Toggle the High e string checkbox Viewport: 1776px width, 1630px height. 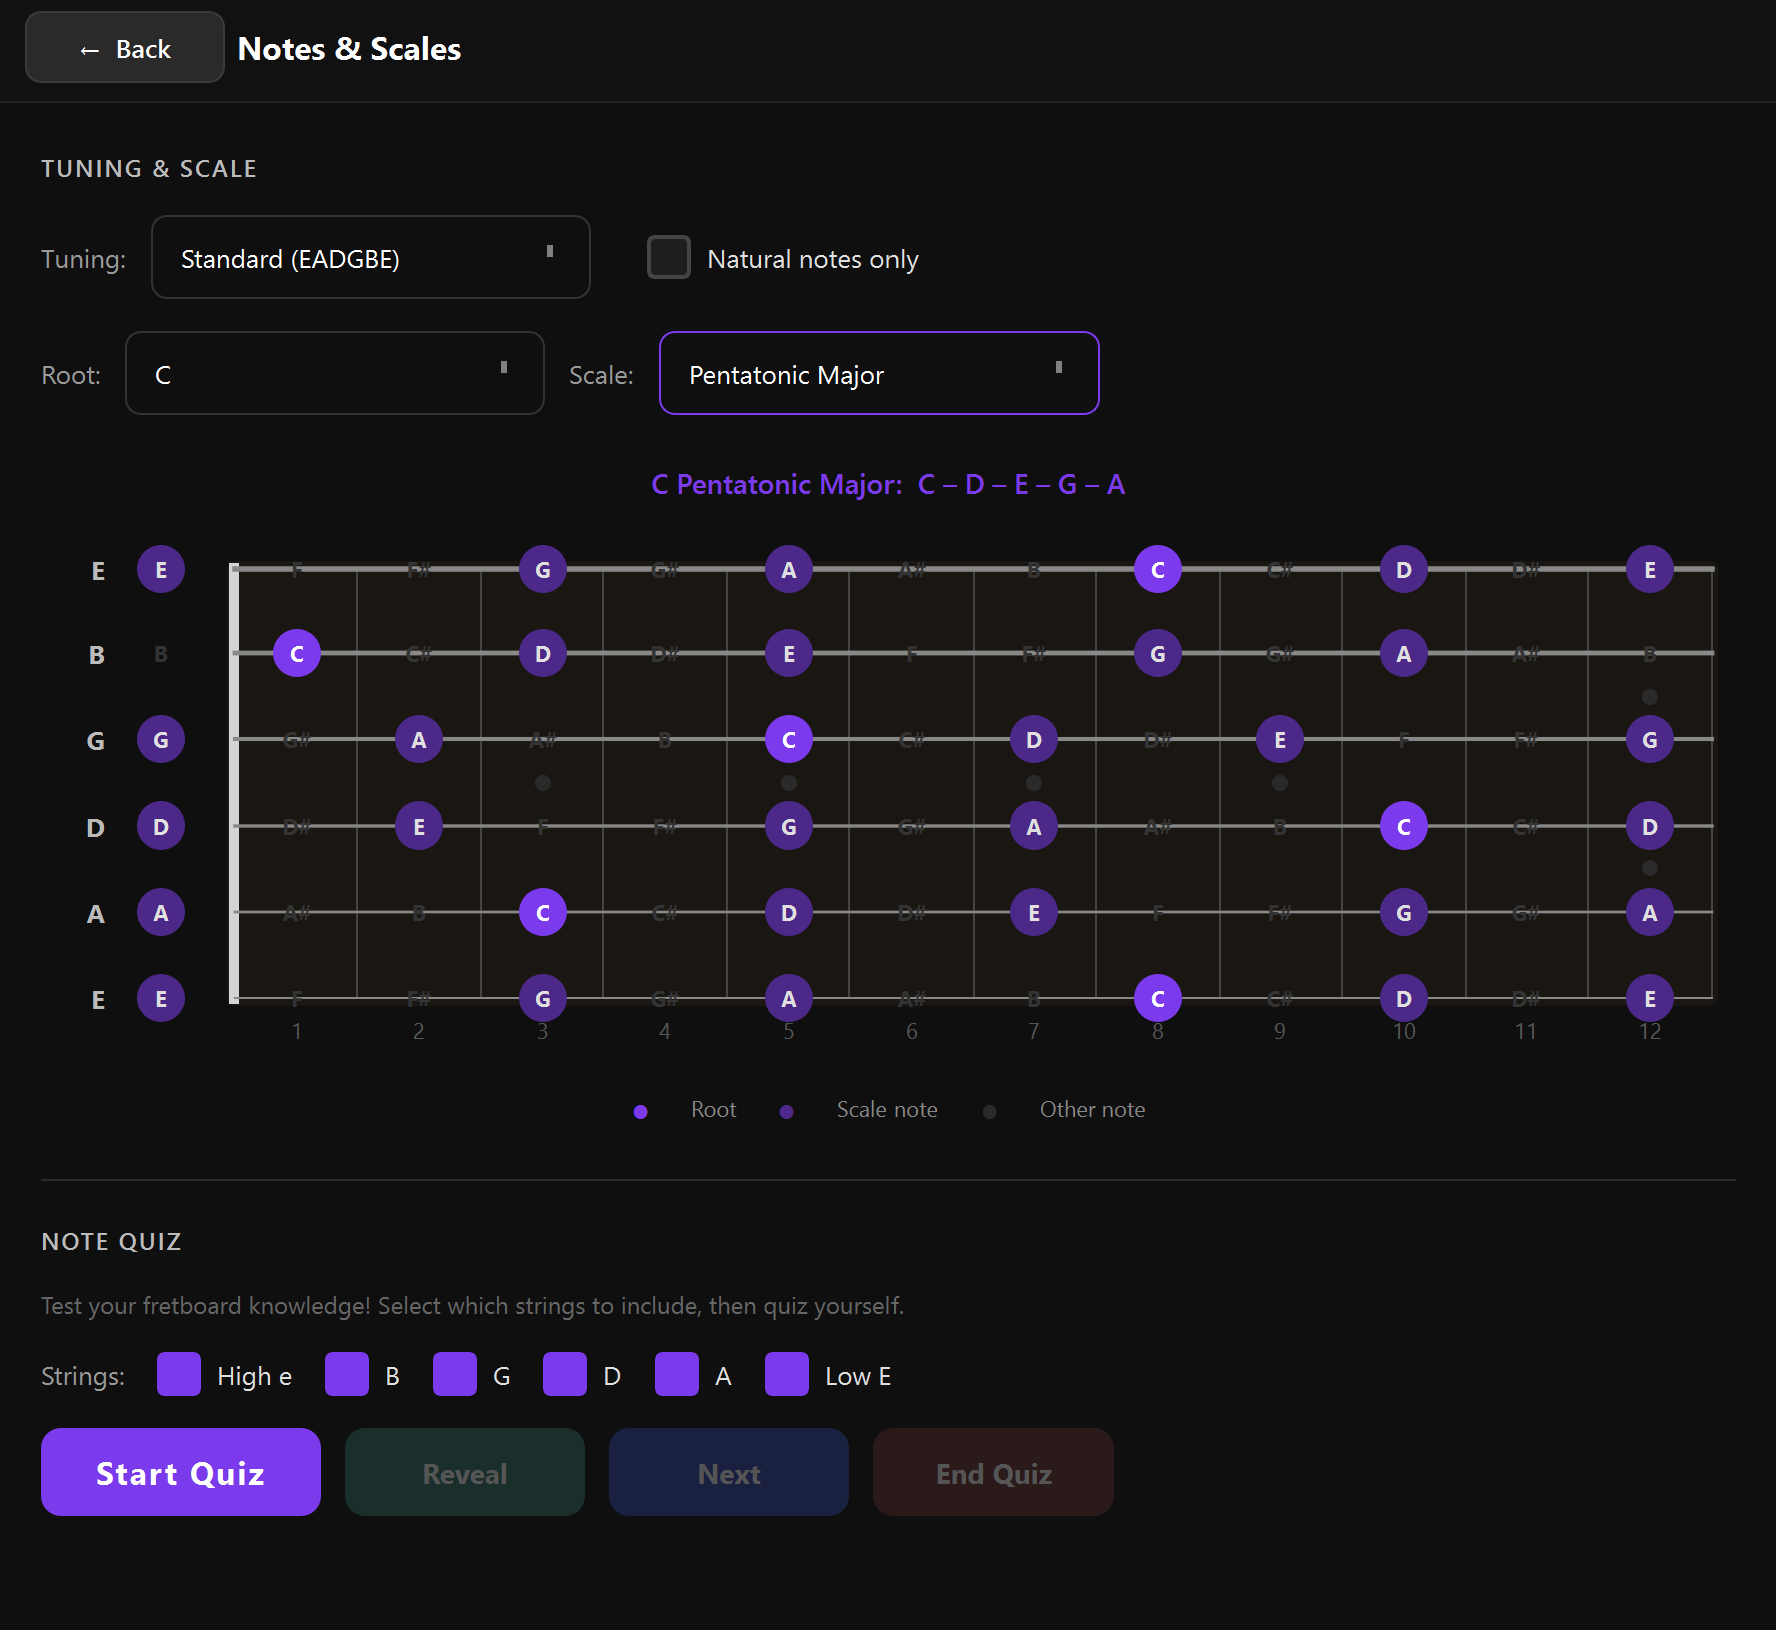(179, 1375)
